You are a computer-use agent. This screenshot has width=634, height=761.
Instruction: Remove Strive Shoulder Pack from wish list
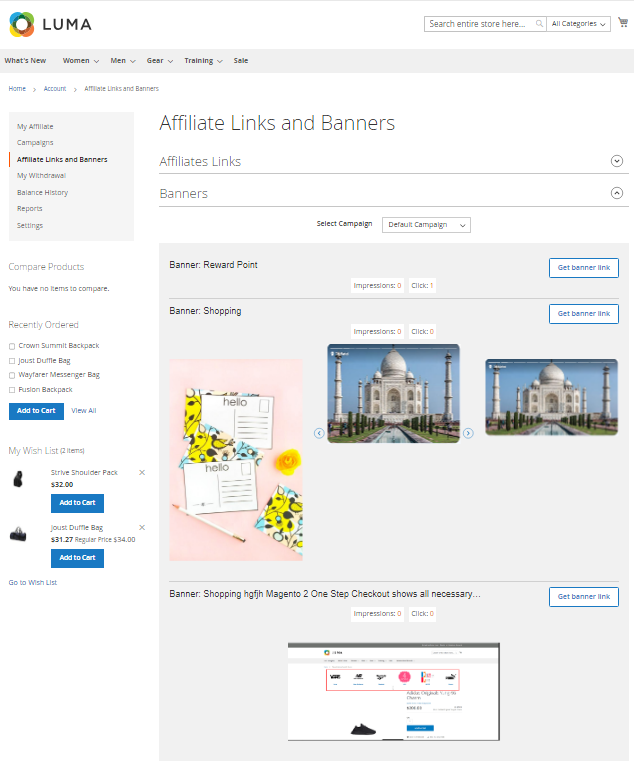pyautogui.click(x=142, y=472)
